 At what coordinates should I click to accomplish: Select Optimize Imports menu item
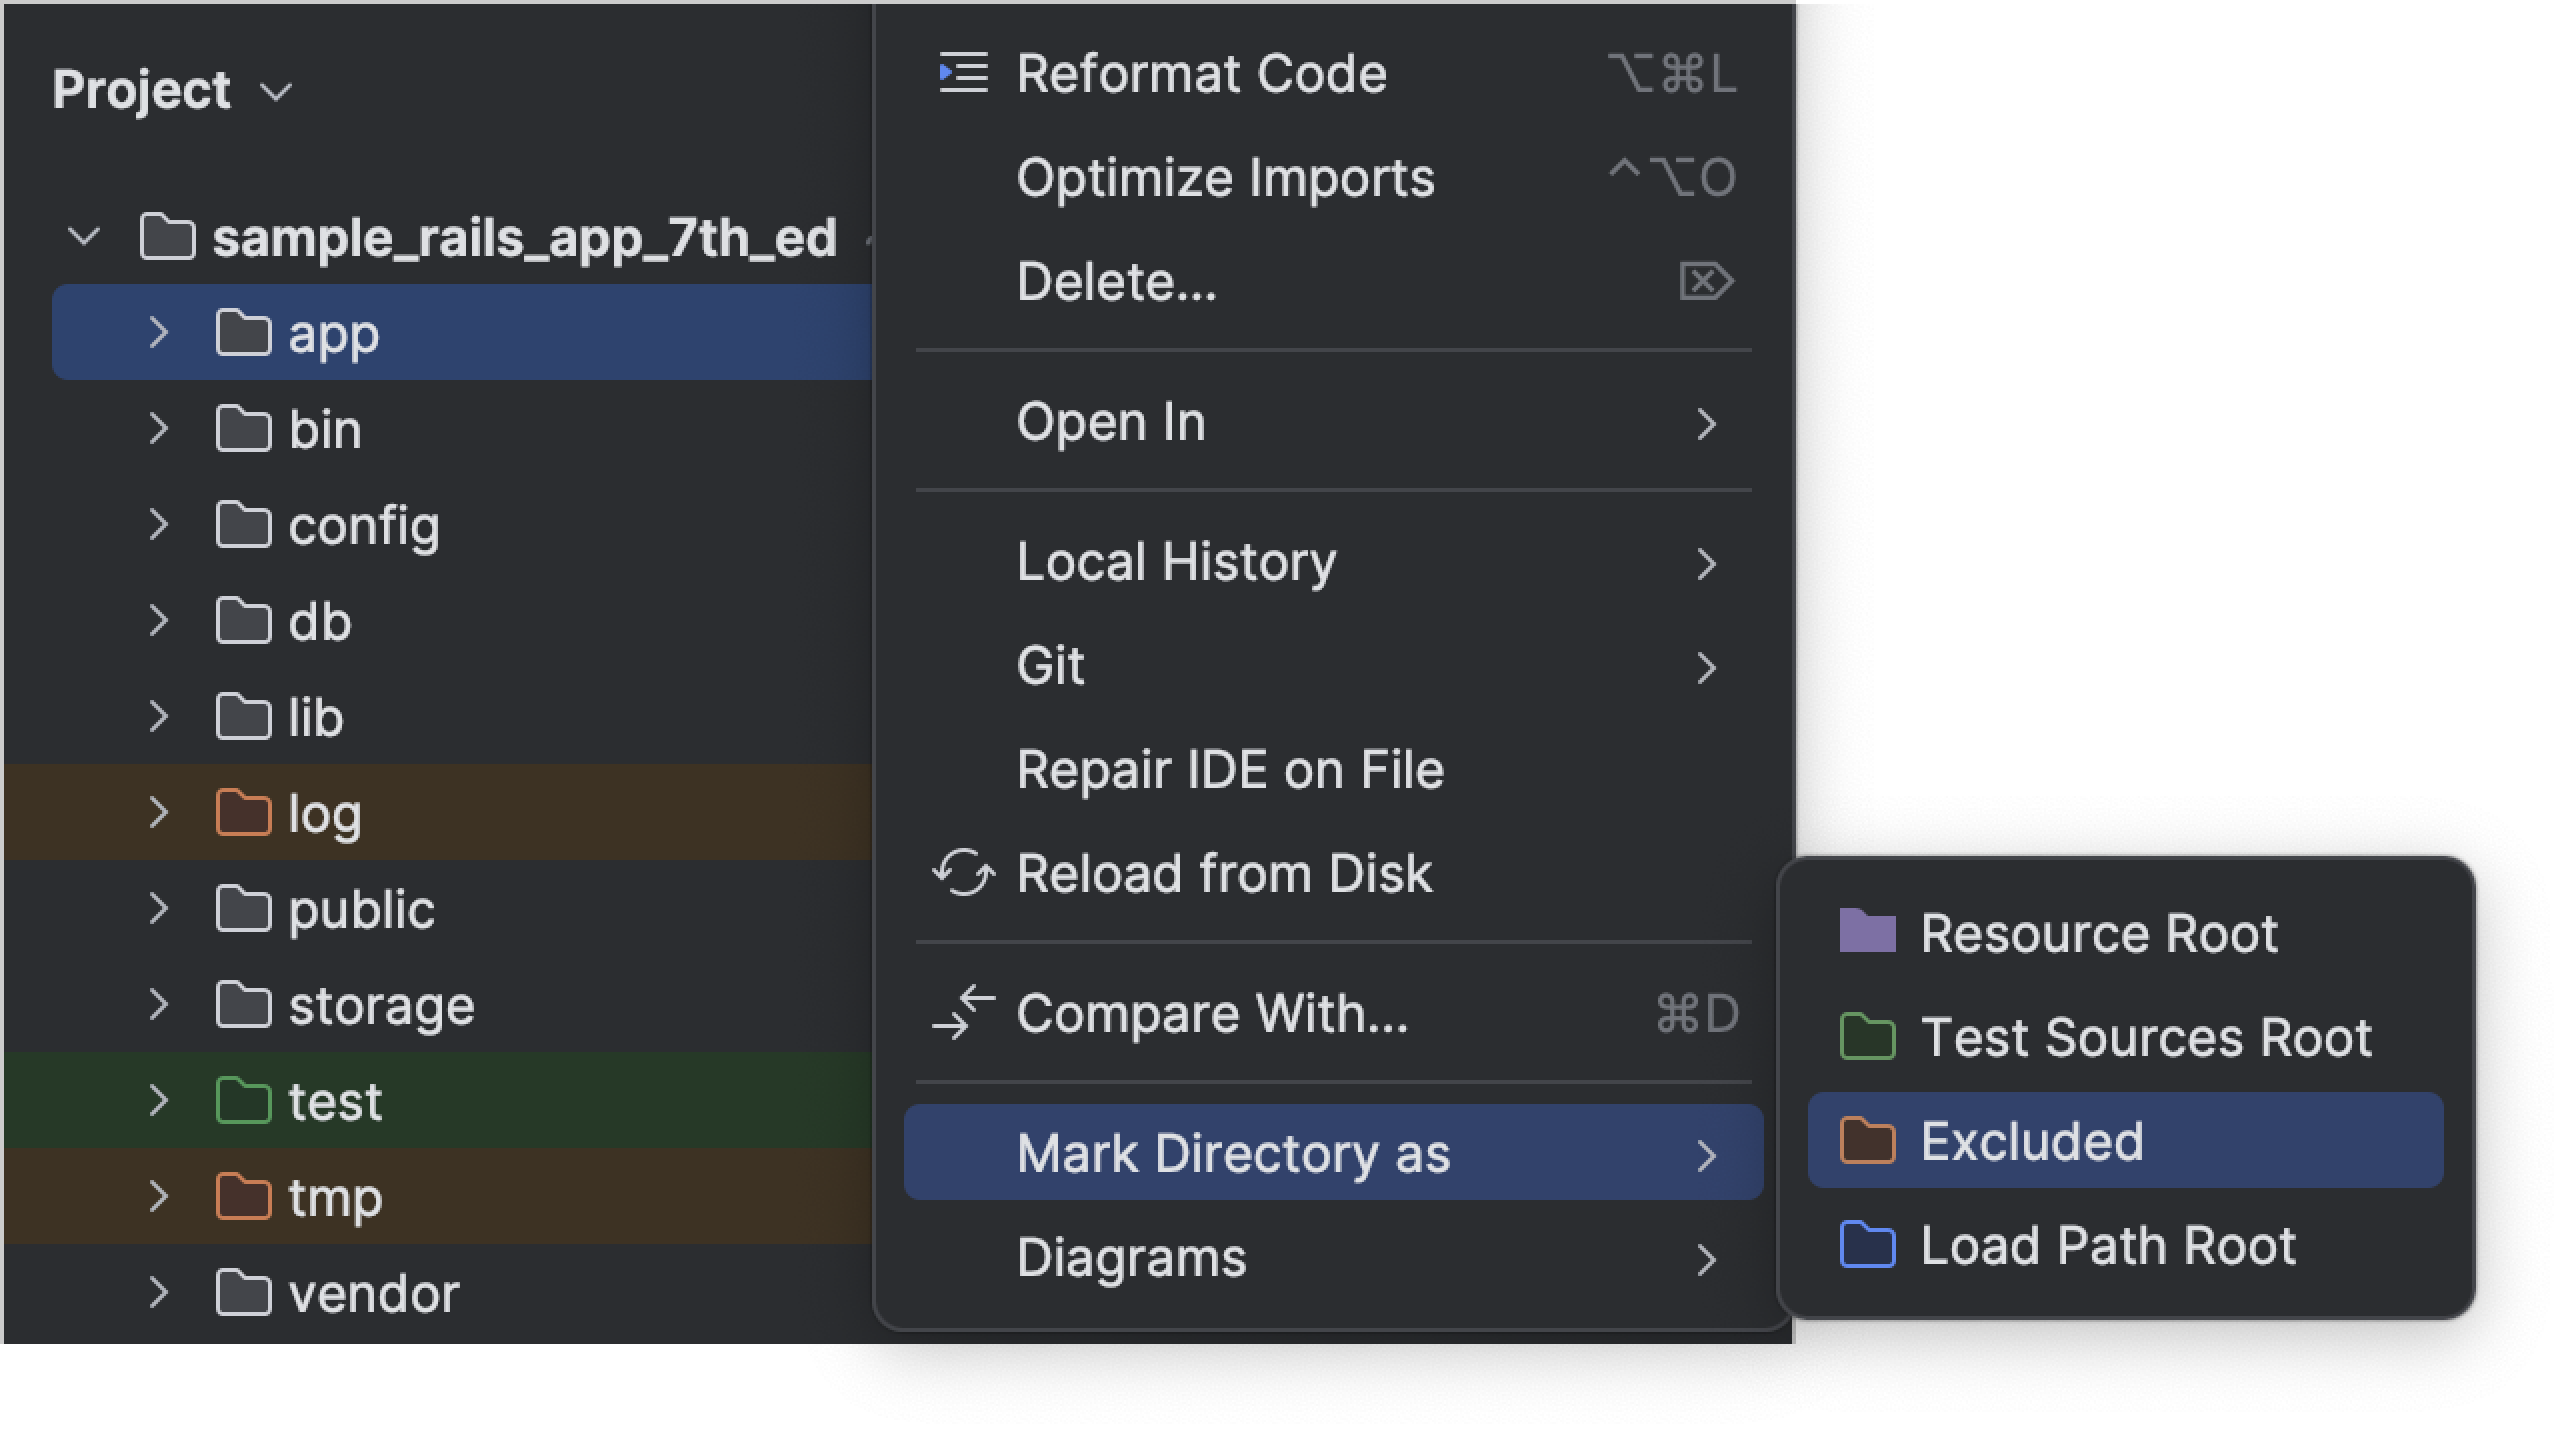[1225, 178]
